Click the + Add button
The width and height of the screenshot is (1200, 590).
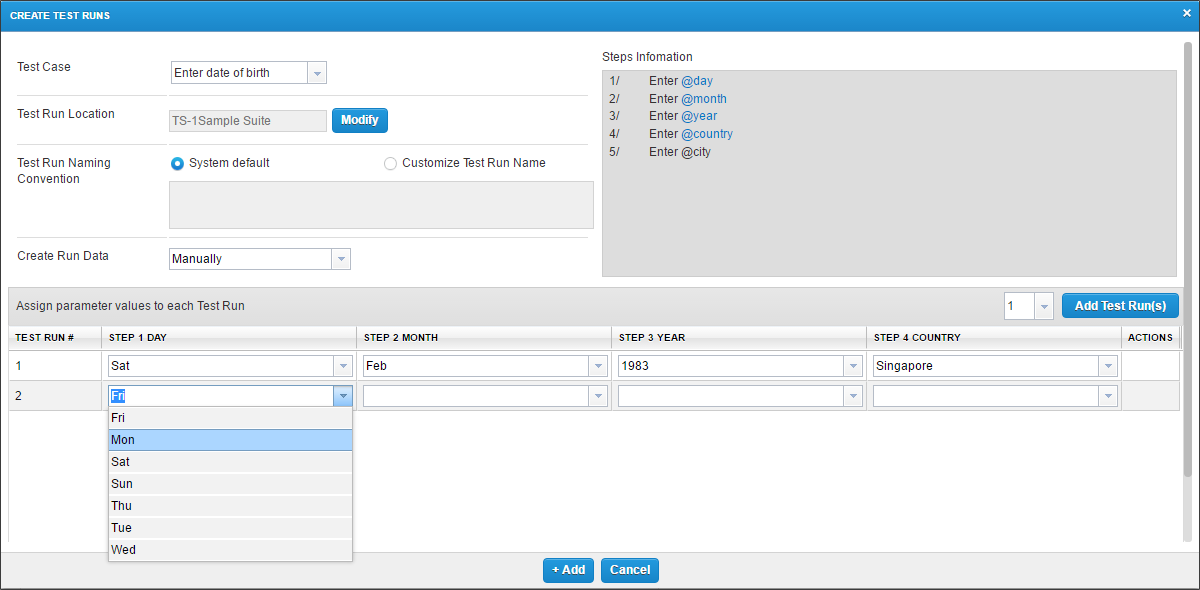(x=568, y=570)
